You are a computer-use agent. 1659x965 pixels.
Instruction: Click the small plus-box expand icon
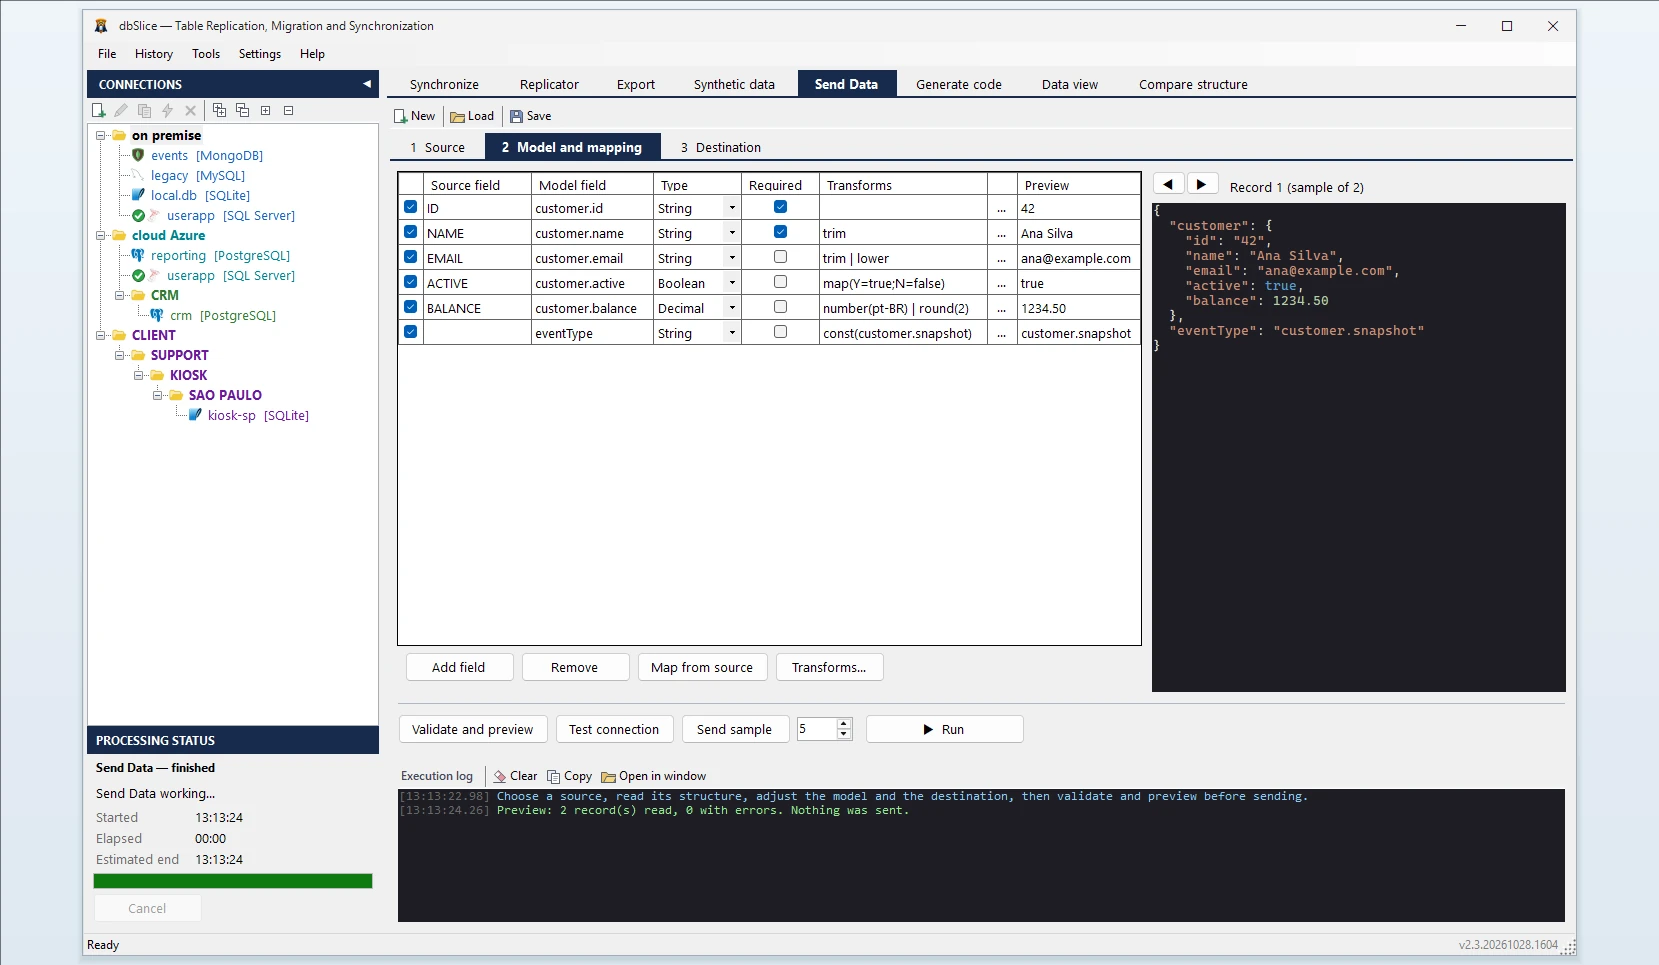click(266, 111)
